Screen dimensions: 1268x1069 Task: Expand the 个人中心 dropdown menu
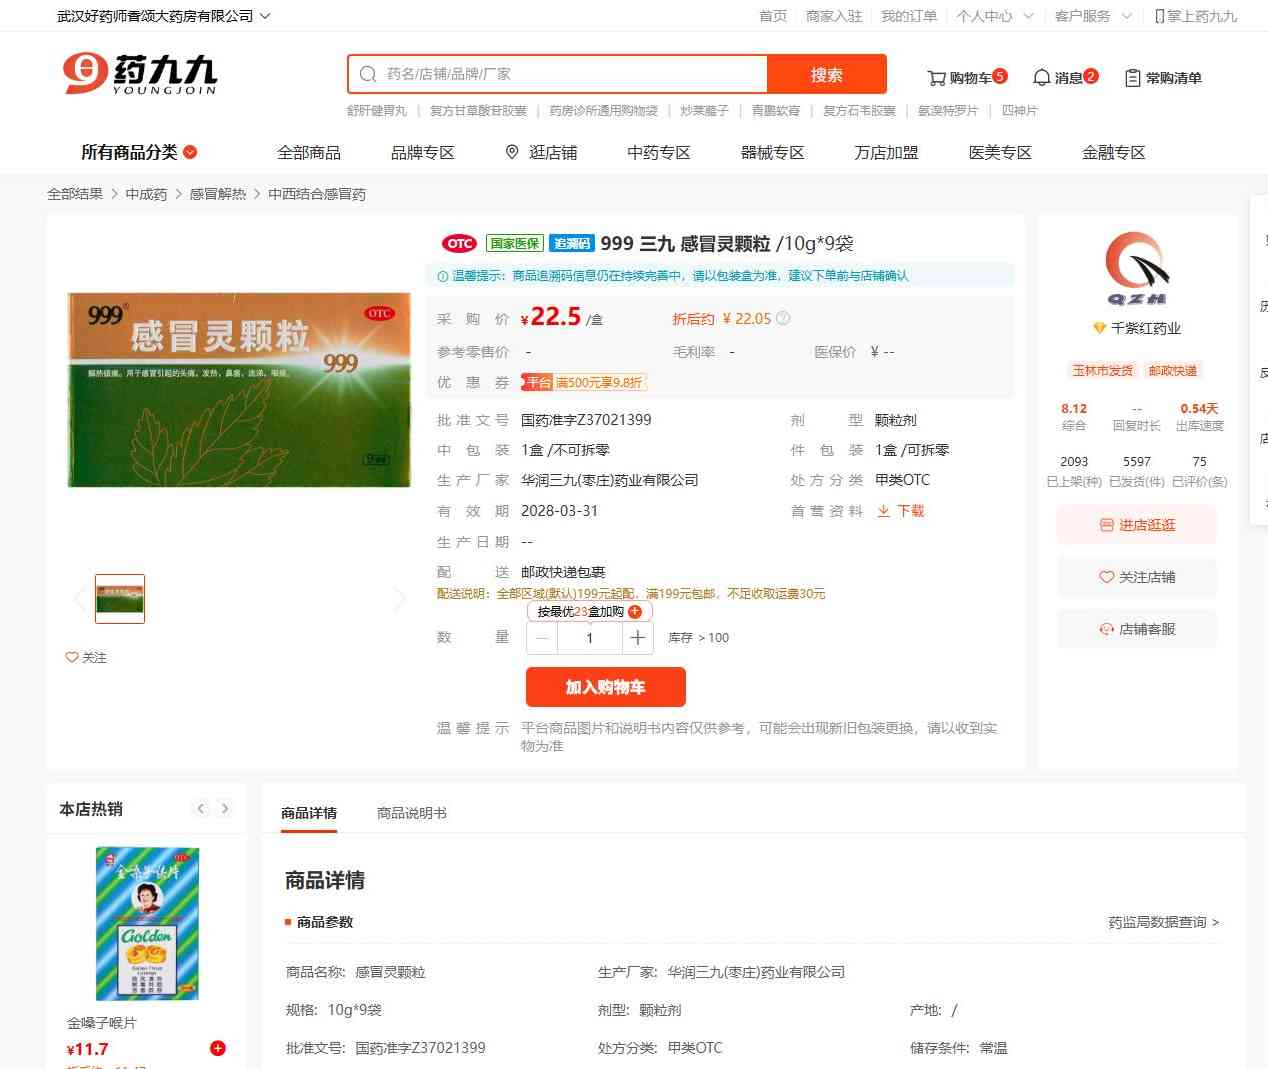click(994, 16)
